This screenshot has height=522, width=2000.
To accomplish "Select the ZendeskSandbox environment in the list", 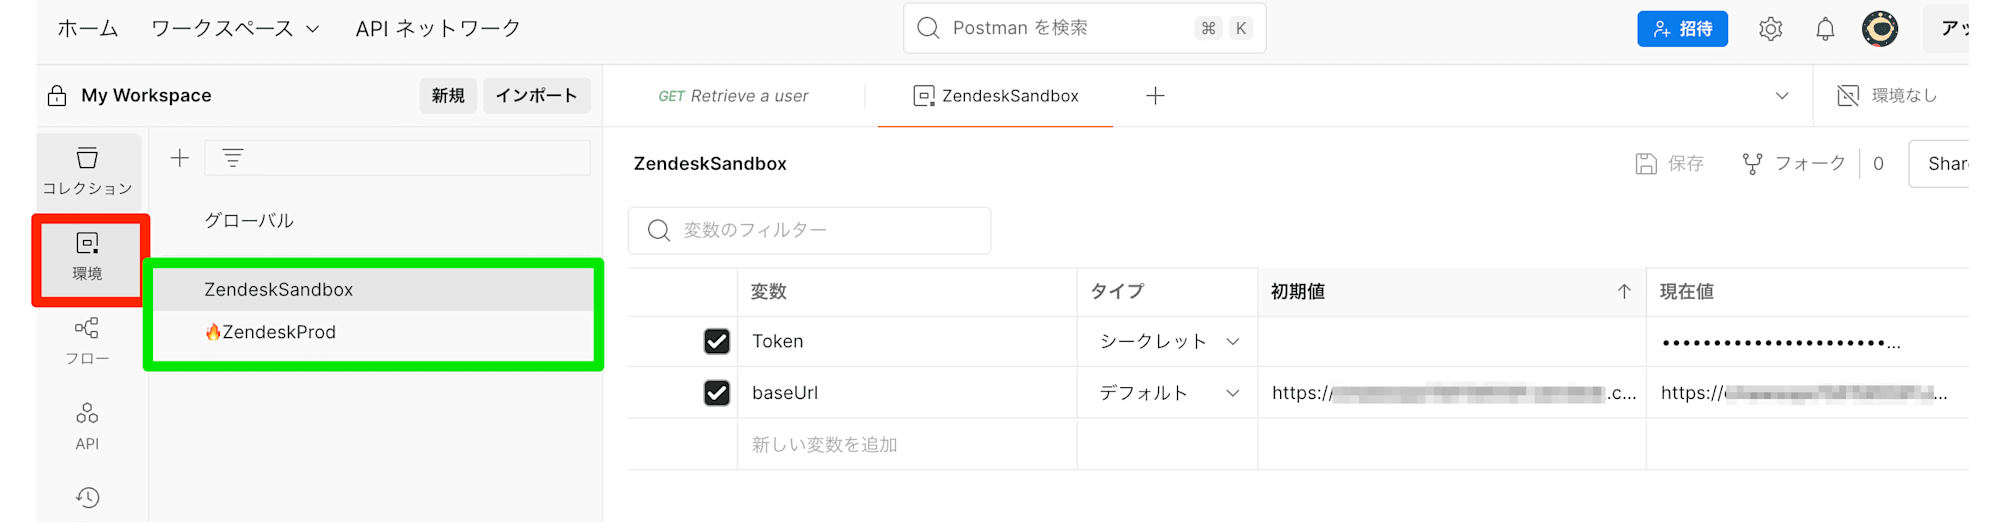I will coord(374,290).
